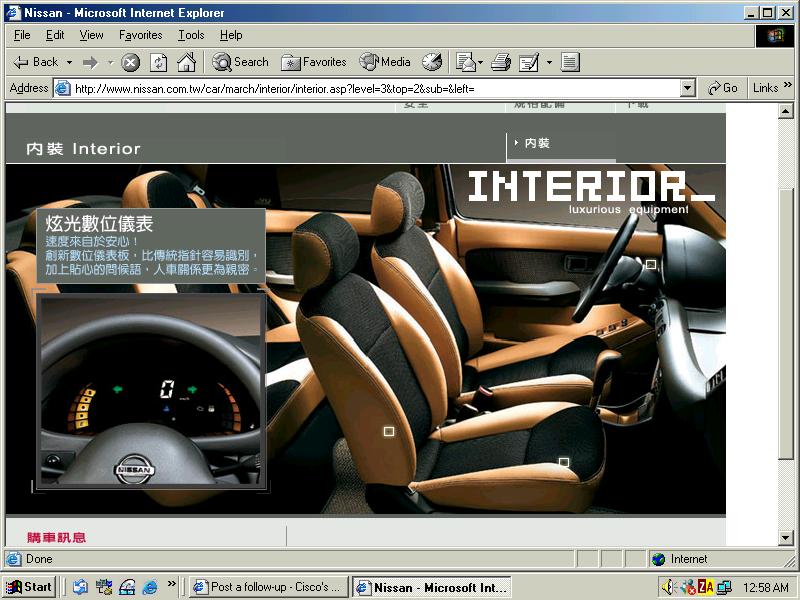Open the View menu
This screenshot has height=600, width=800.
click(91, 35)
